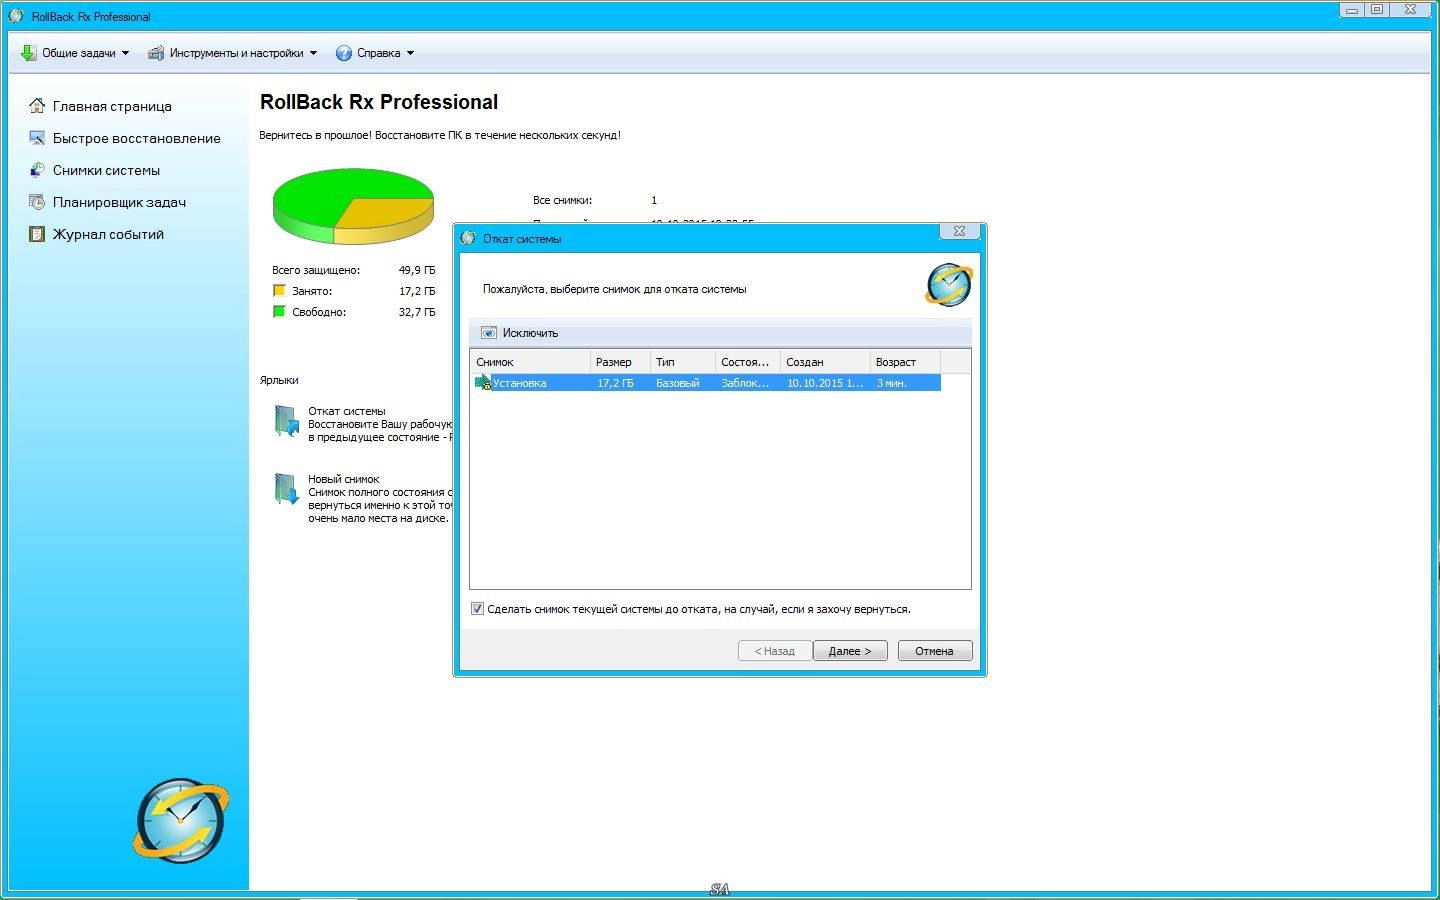Click the Далее > button
Image resolution: width=1440 pixels, height=900 pixels.
pyautogui.click(x=850, y=651)
